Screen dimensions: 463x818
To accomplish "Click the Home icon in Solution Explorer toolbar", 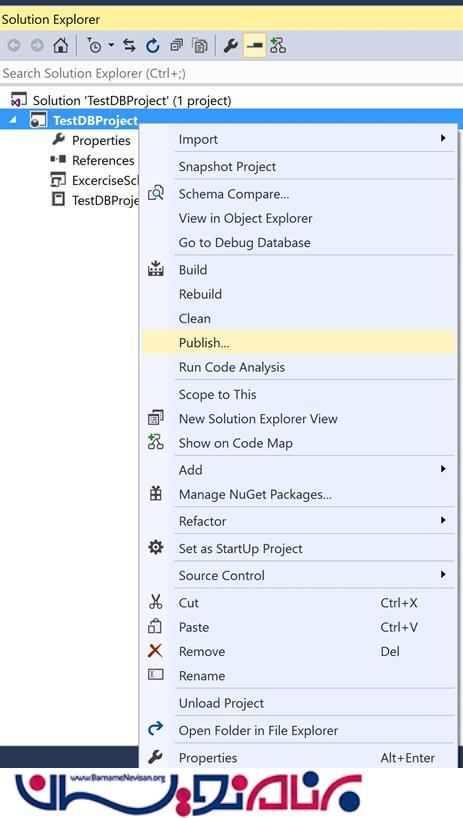I will (60, 46).
